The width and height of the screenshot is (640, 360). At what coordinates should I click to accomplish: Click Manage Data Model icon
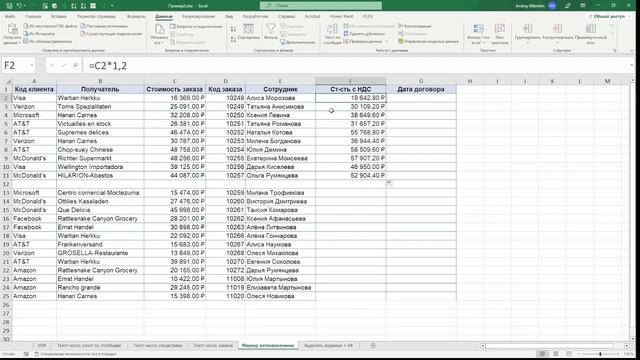[401, 41]
